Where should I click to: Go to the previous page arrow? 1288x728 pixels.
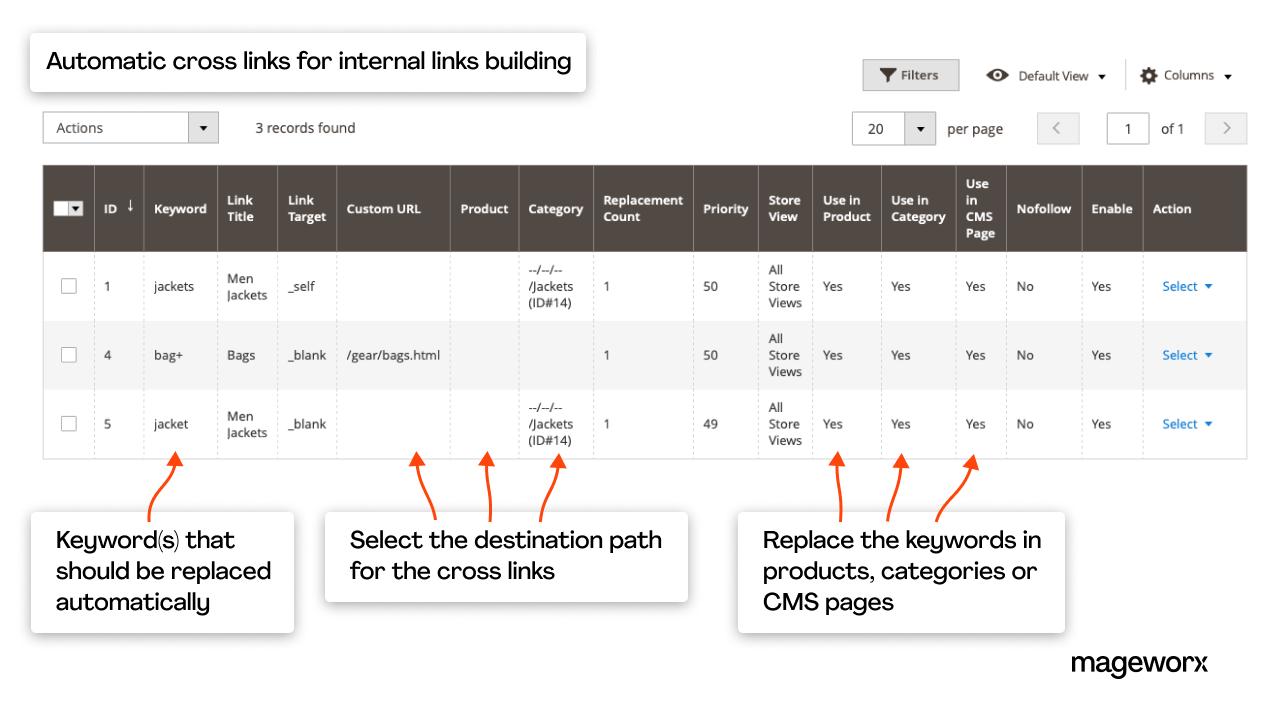[1058, 128]
